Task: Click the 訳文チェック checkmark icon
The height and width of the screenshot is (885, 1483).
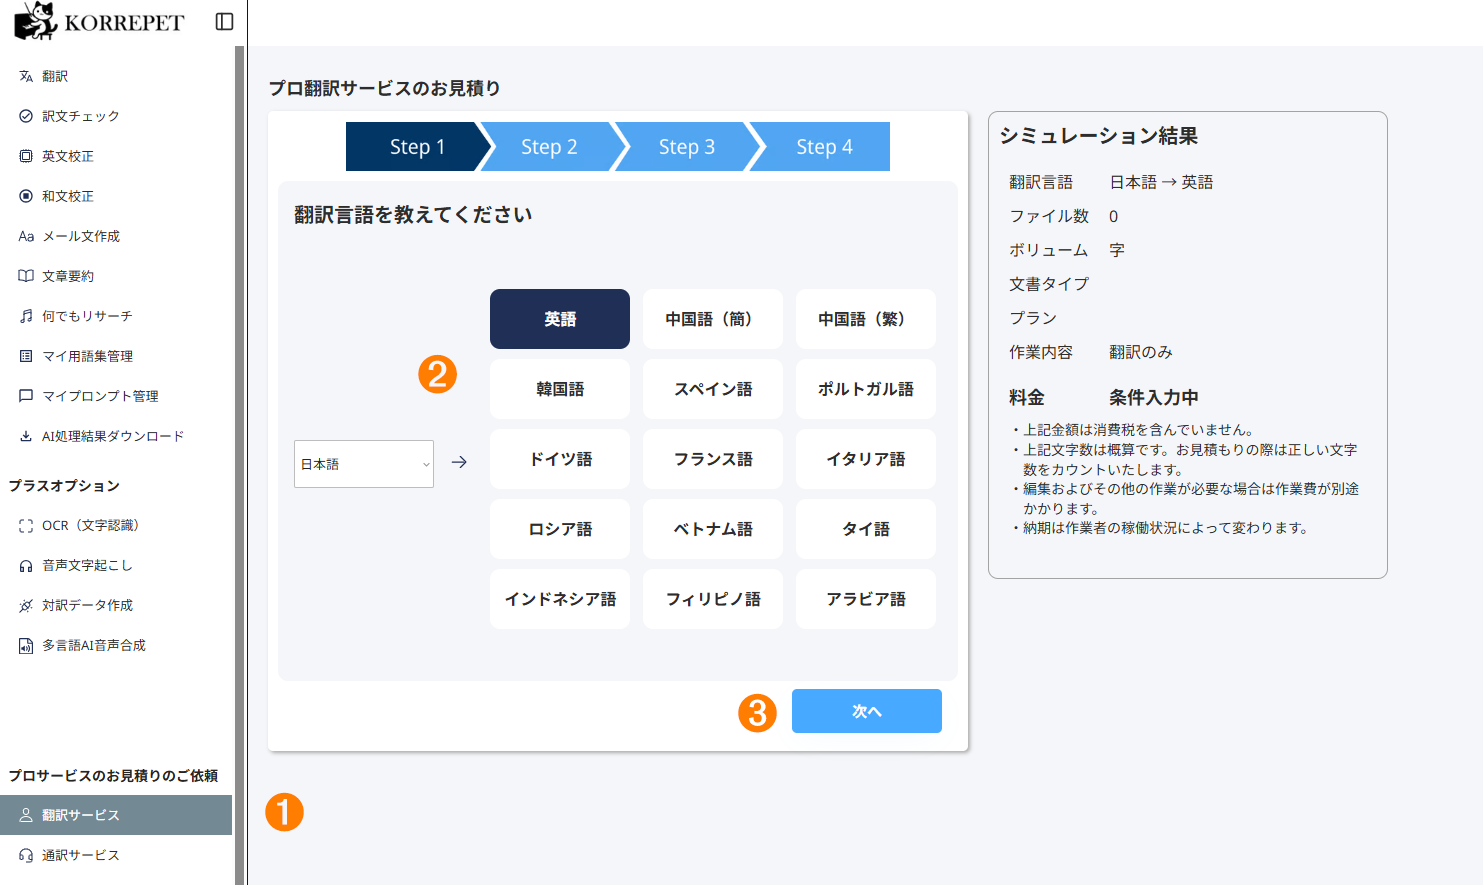Action: pyautogui.click(x=26, y=116)
